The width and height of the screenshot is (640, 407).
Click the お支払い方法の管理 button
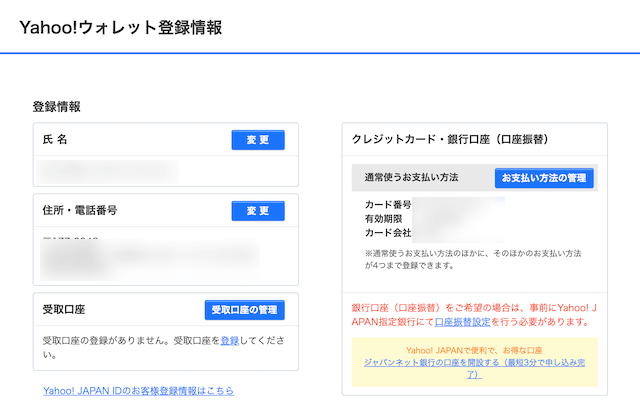click(545, 178)
